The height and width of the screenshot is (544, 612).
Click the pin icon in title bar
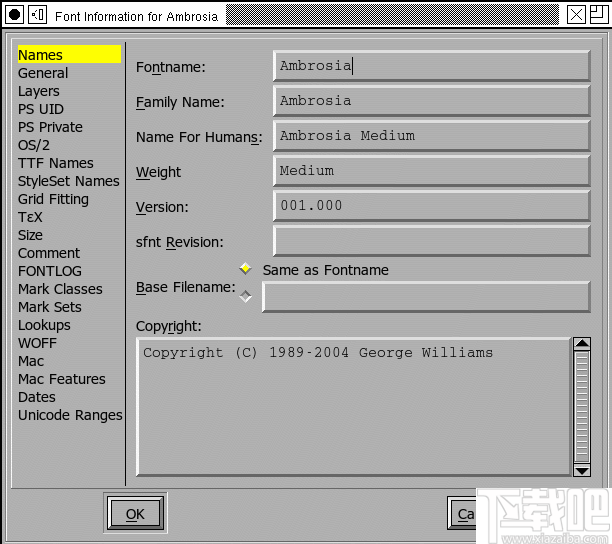pos(37,15)
